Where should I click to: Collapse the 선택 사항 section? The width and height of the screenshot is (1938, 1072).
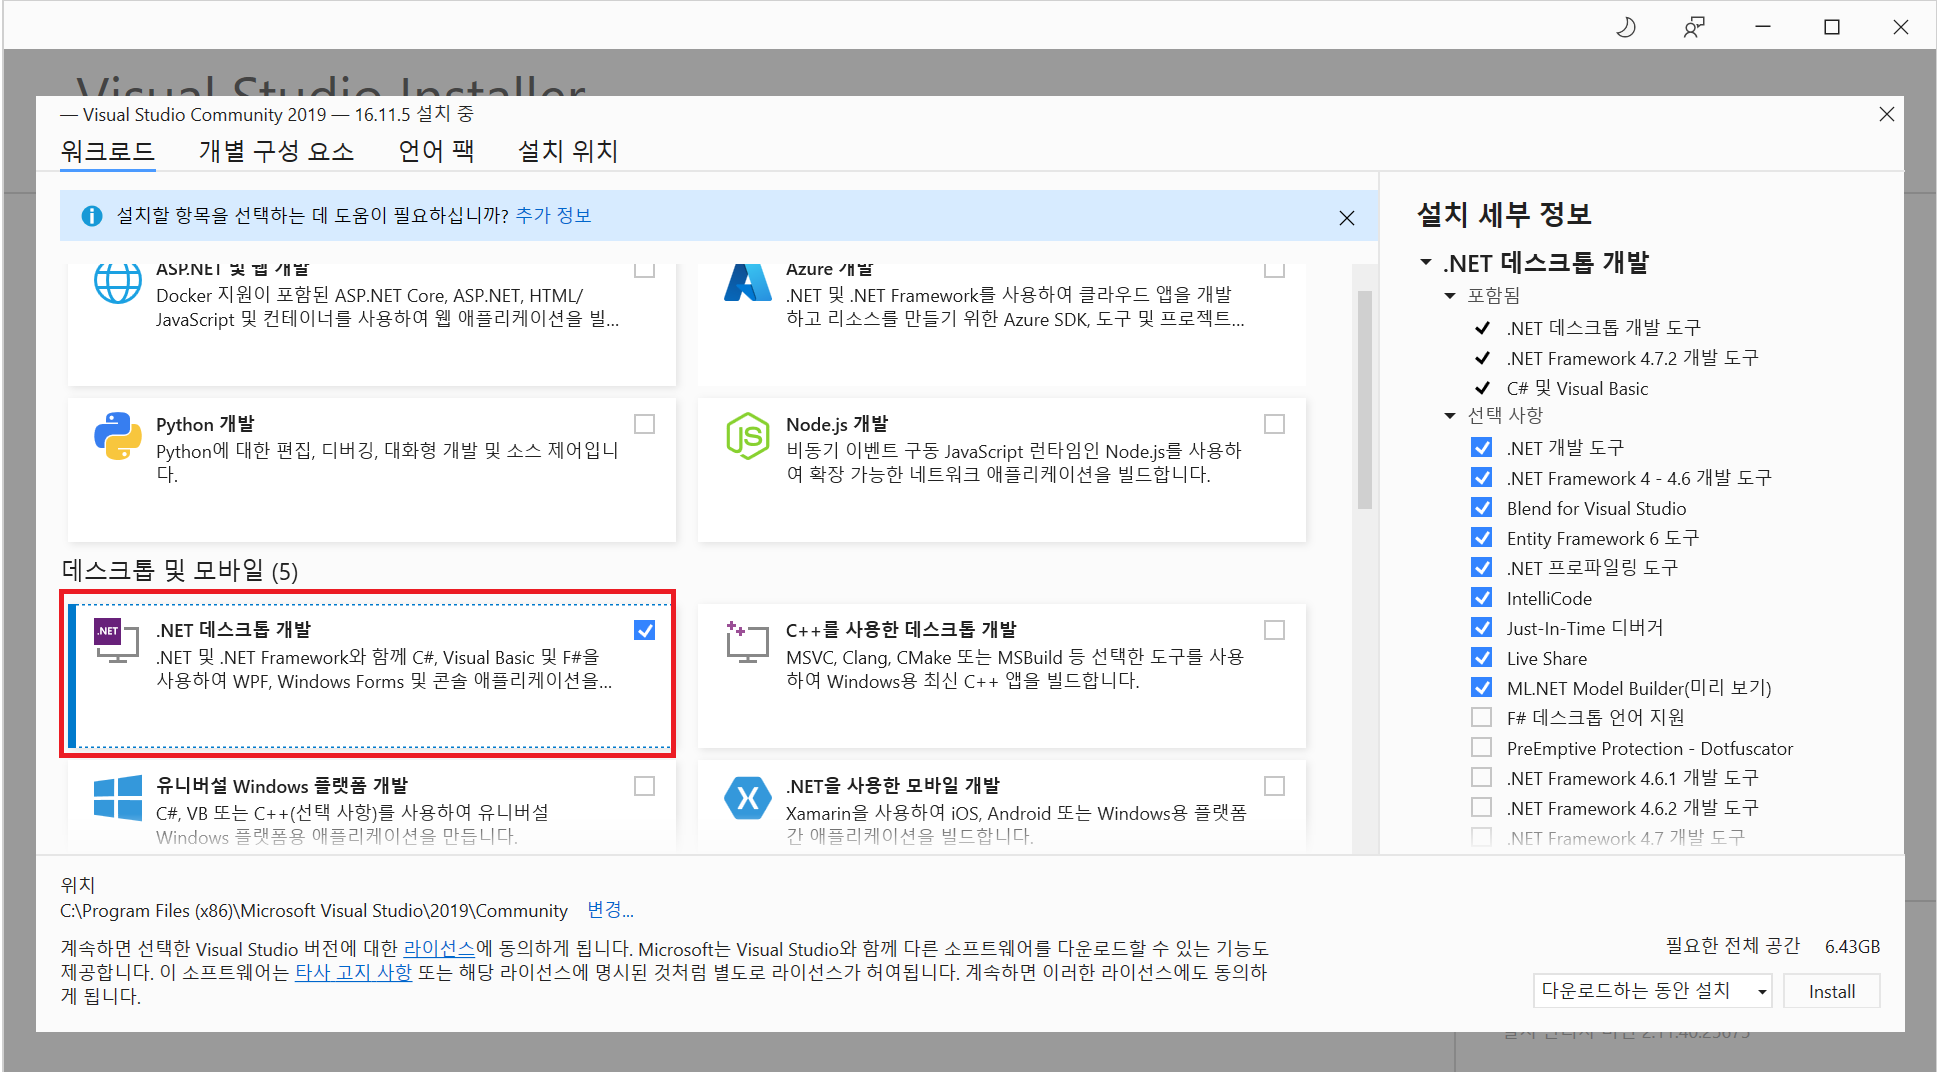[x=1450, y=415]
